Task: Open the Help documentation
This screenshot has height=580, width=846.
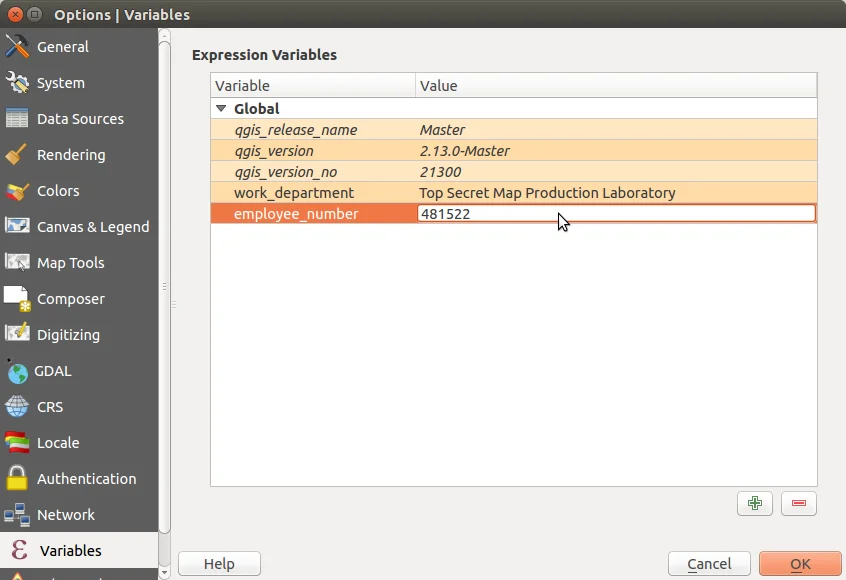Action: [x=218, y=563]
